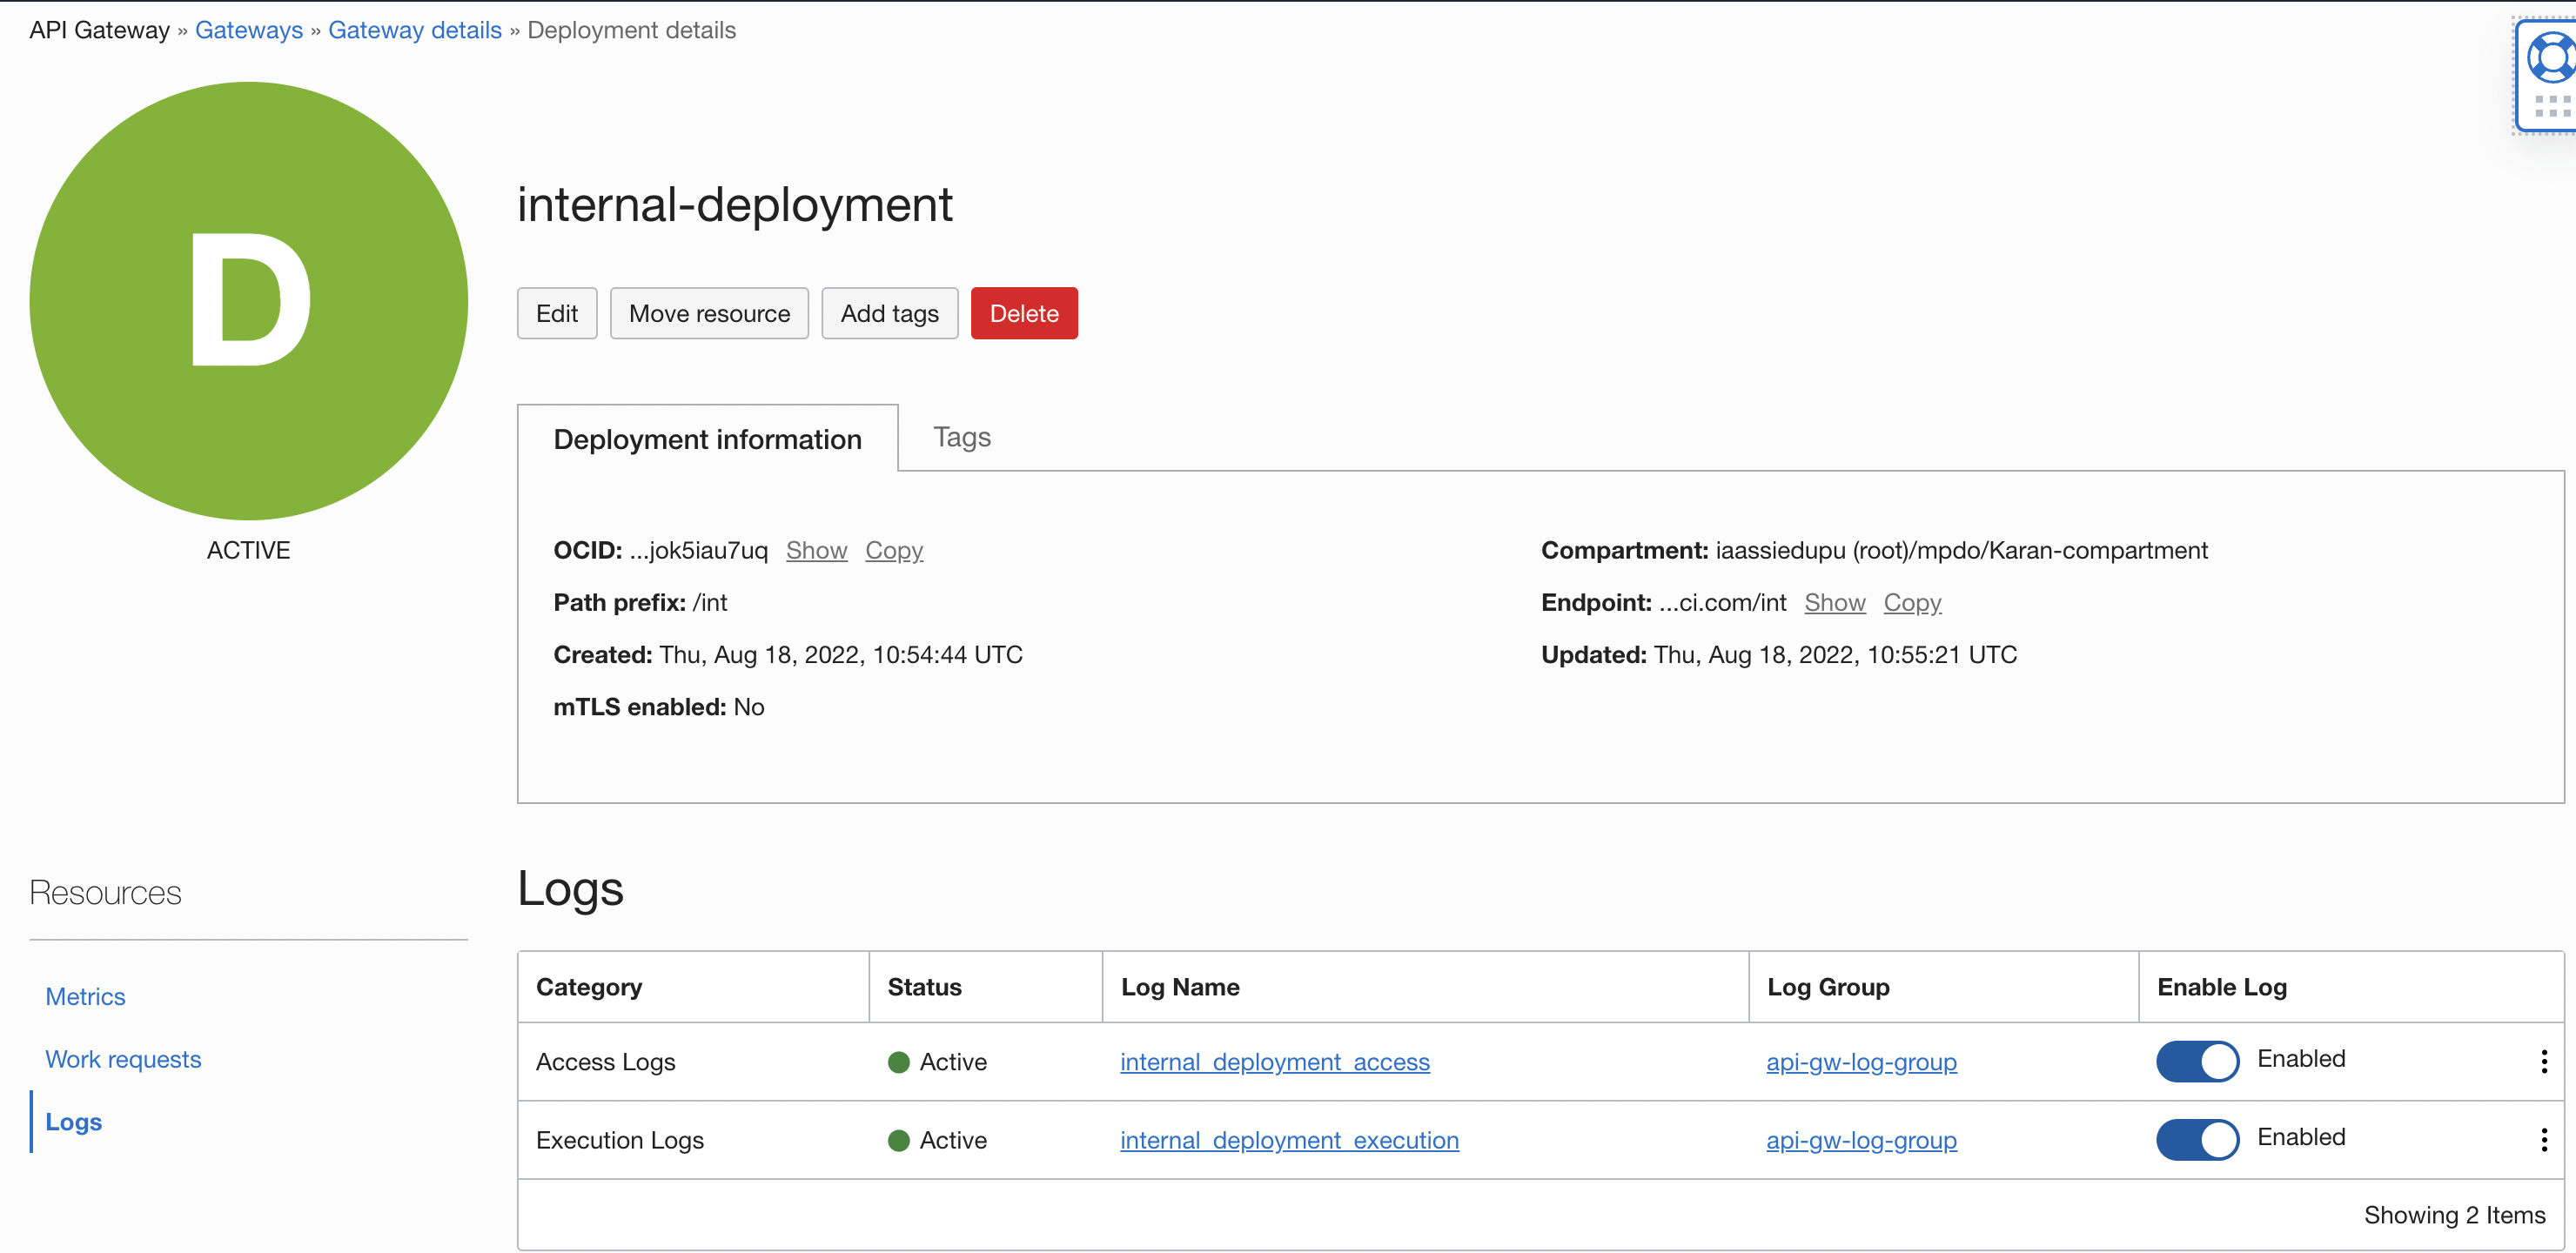Click the Move resource button
The height and width of the screenshot is (1253, 2576).
(709, 313)
